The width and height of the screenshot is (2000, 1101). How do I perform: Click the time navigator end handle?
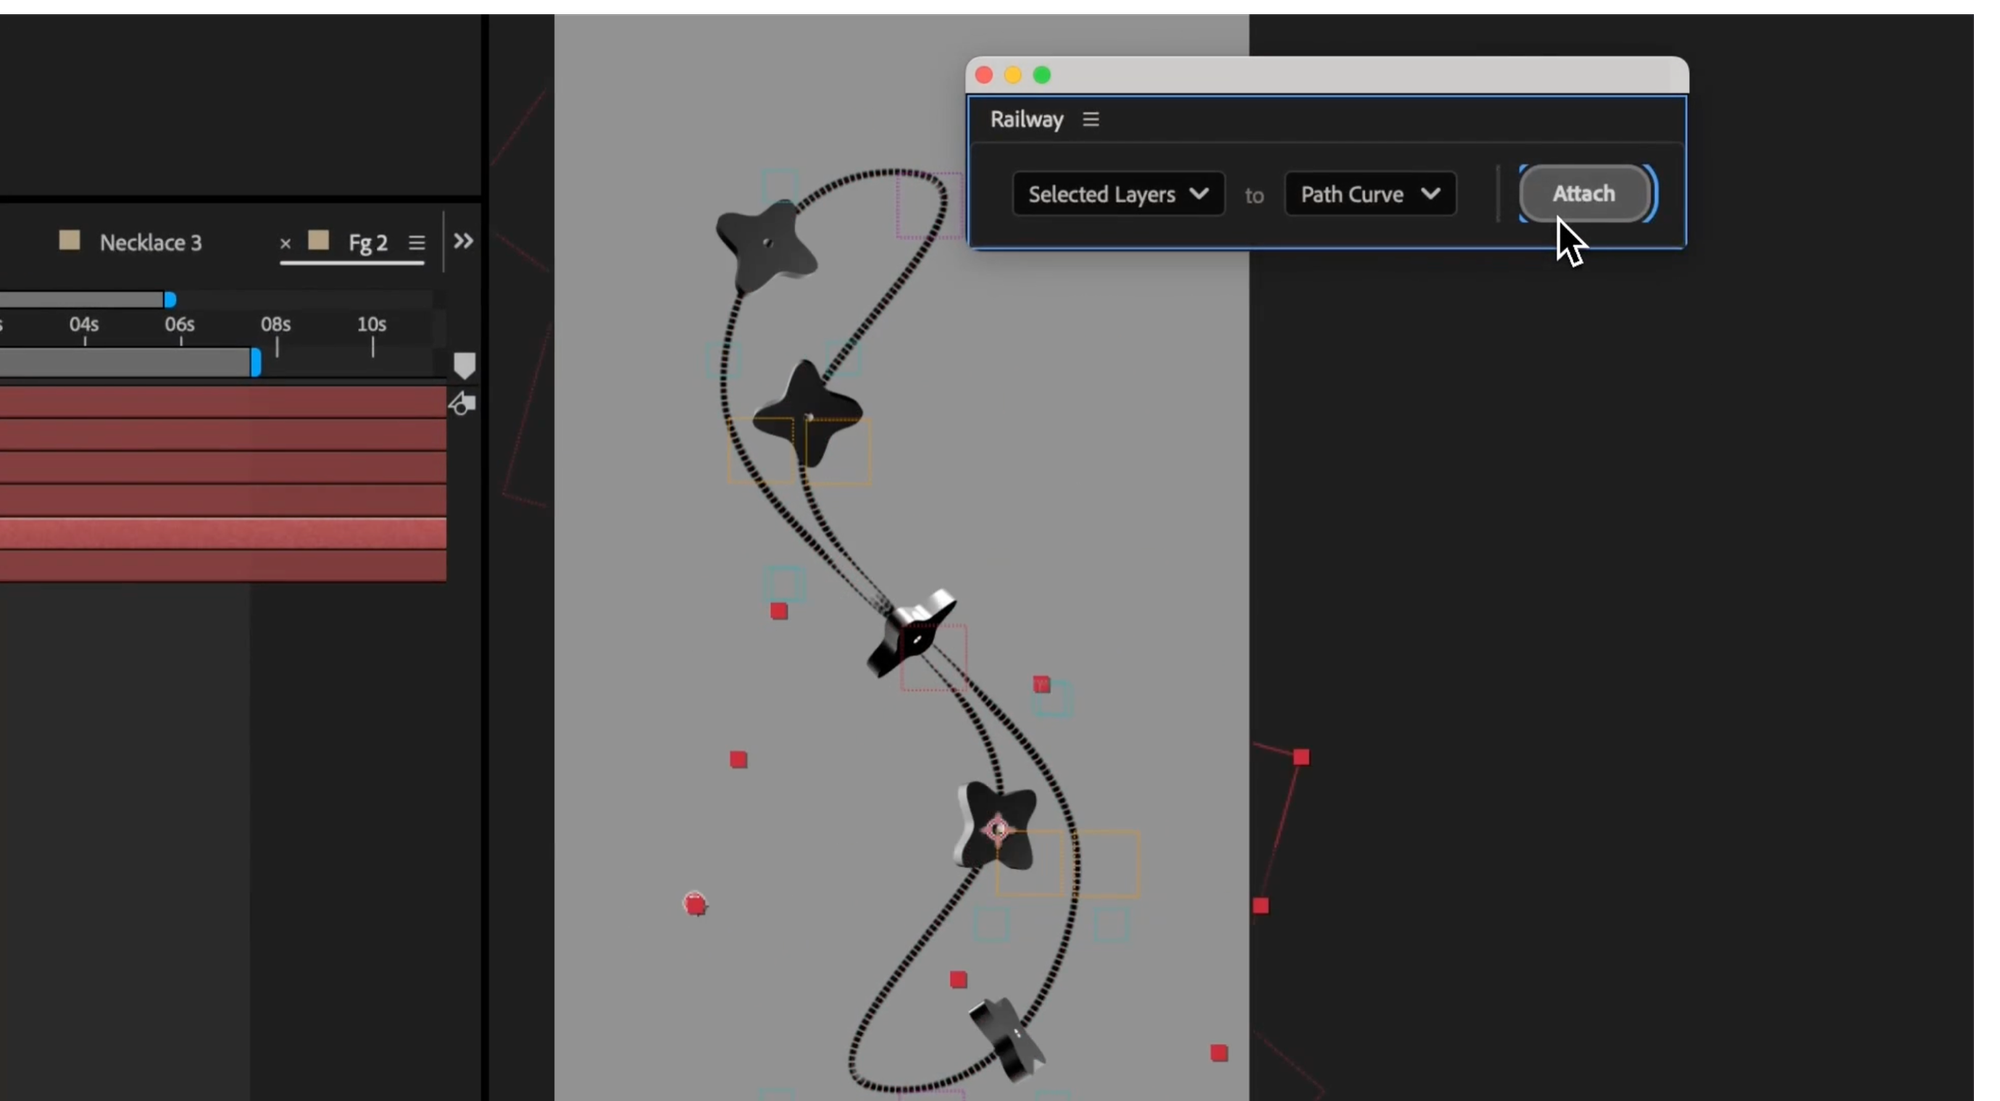(x=170, y=300)
